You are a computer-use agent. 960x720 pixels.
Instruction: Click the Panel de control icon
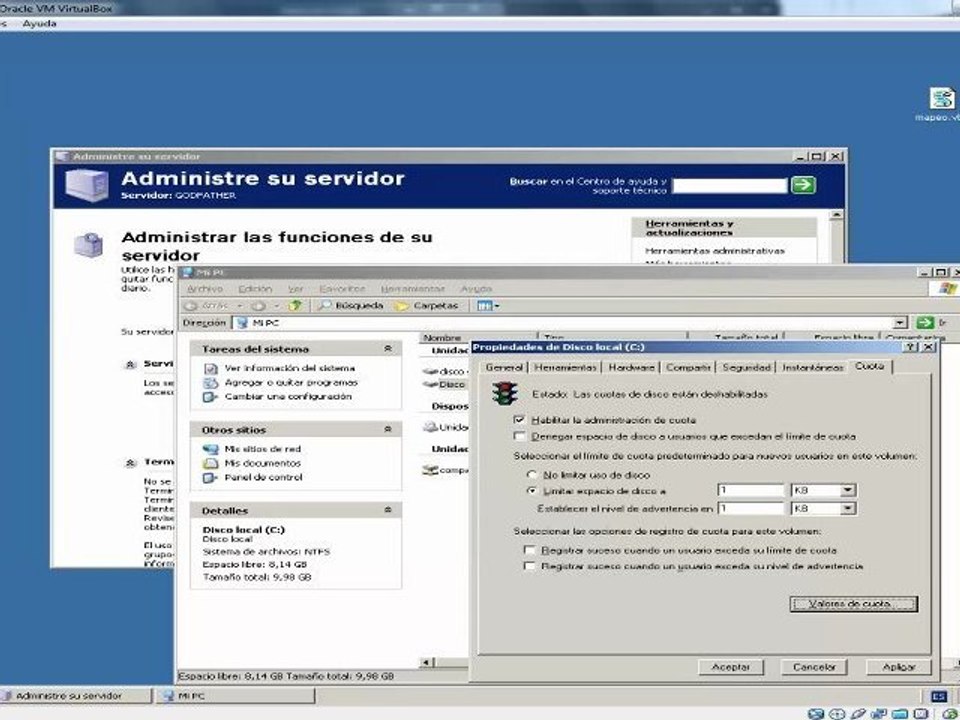211,477
